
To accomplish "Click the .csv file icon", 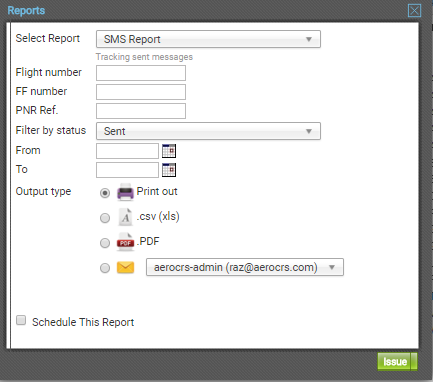I will click(x=125, y=217).
